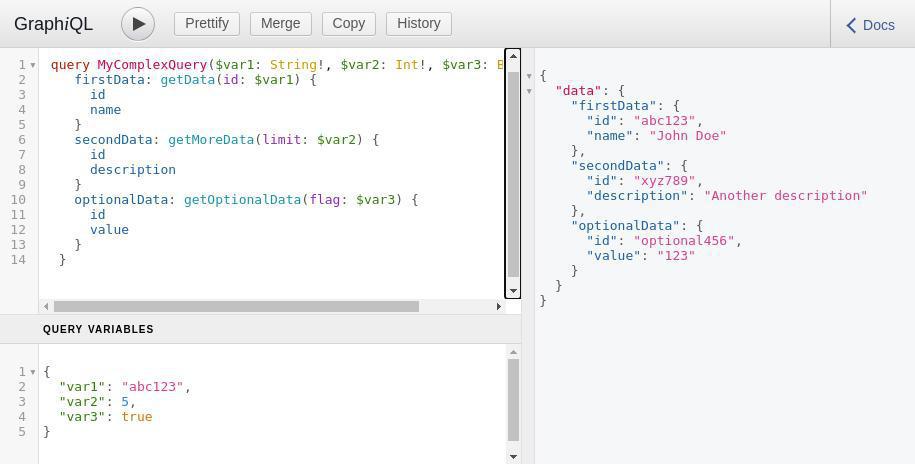Click "123" value in result pane
The image size is (915, 464).
coord(676,256)
